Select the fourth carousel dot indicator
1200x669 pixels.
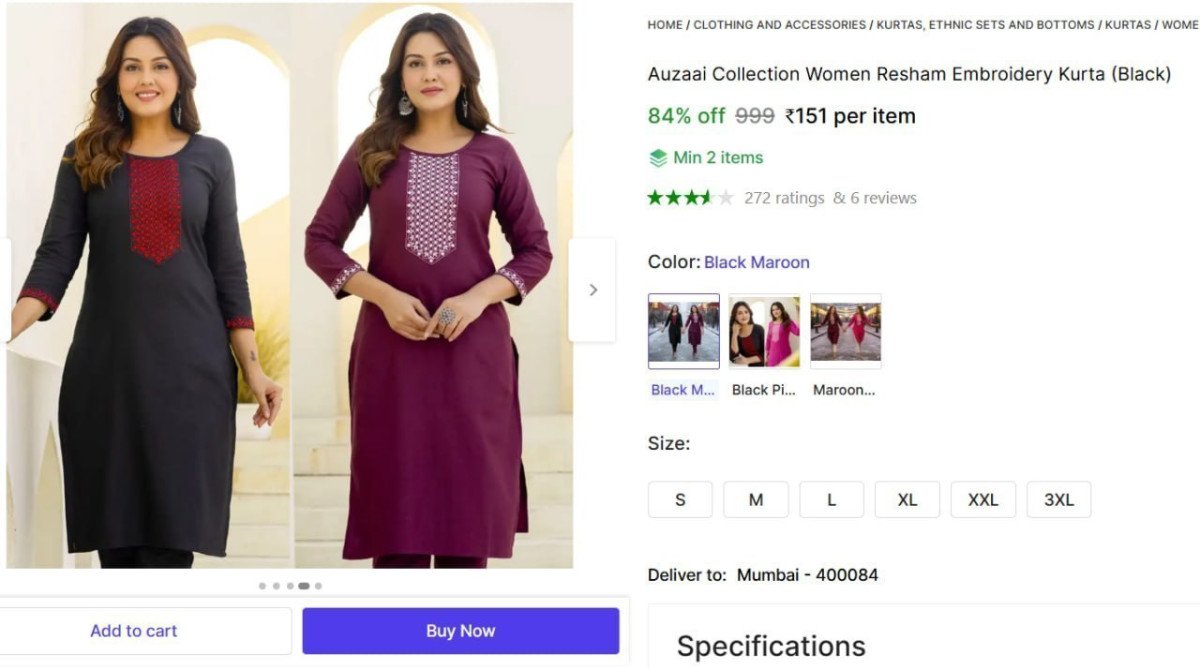(304, 585)
